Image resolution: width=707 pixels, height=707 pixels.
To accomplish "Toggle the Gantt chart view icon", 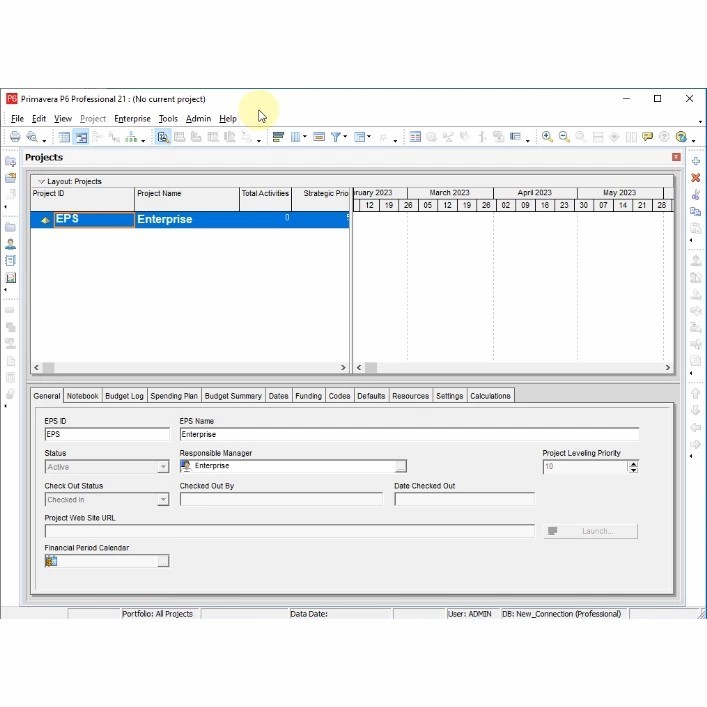I will click(x=82, y=137).
